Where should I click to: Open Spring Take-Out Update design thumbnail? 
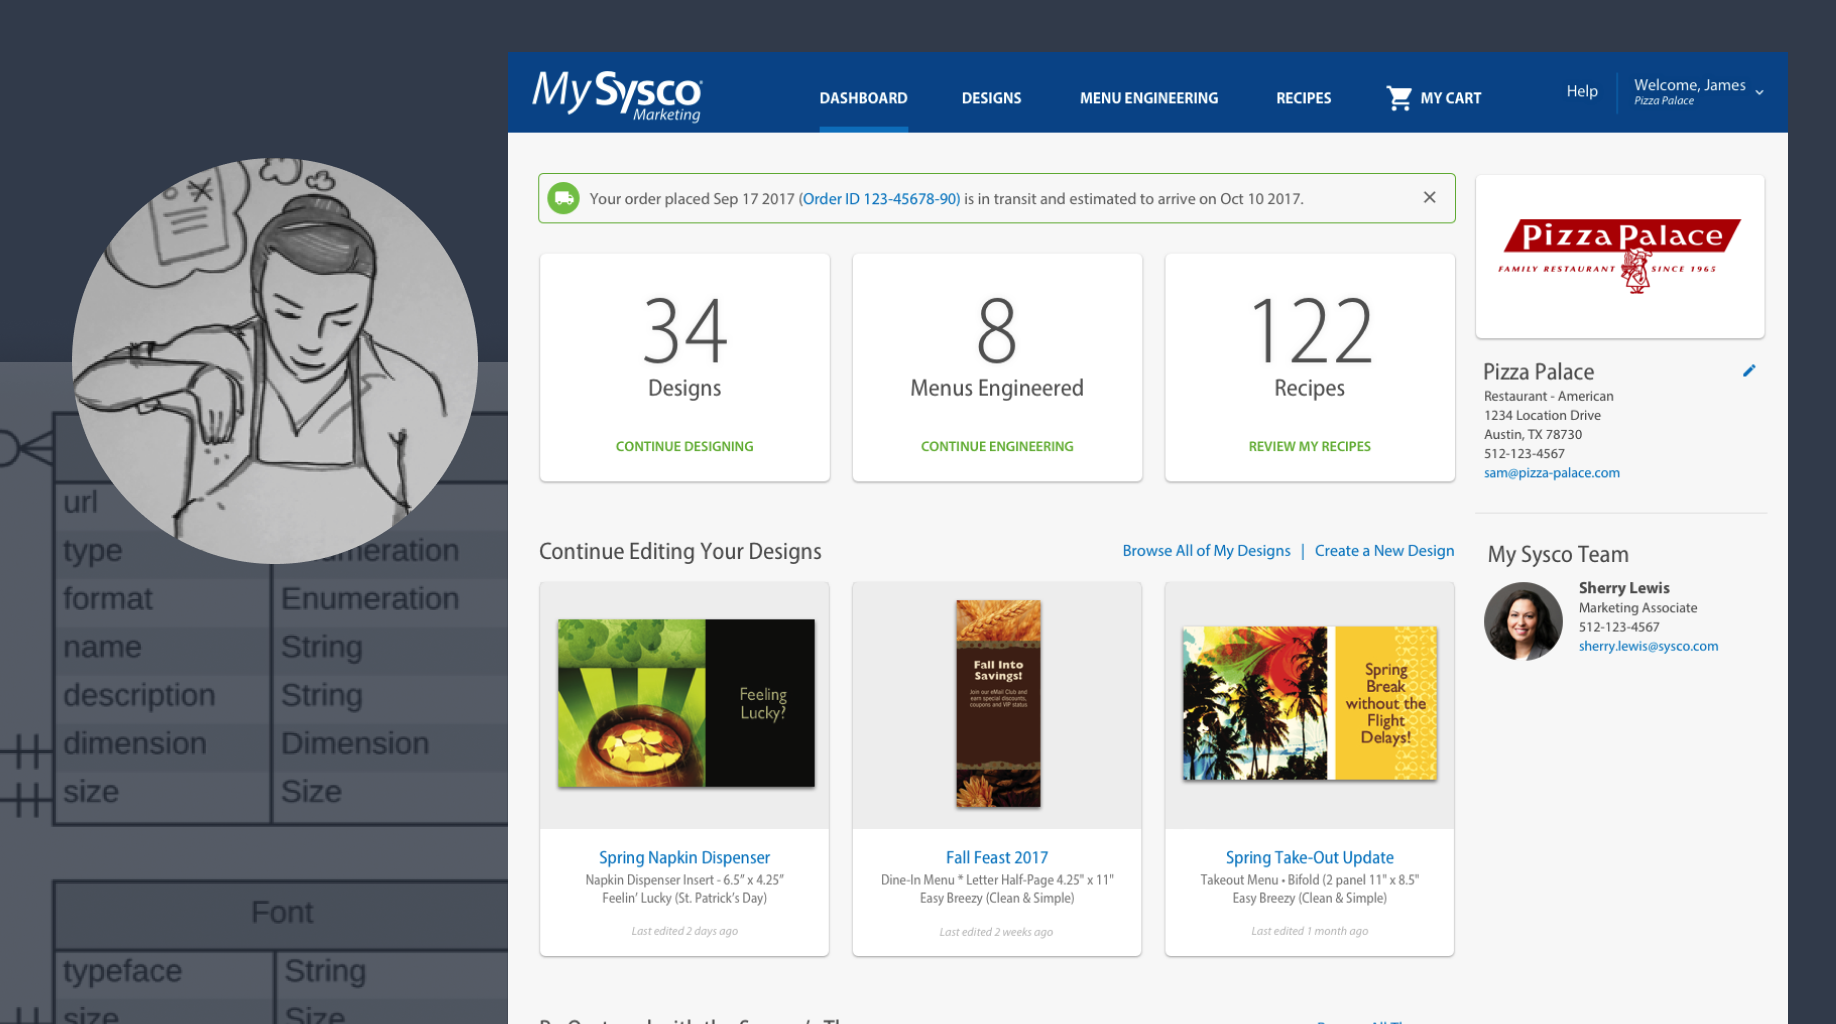[1310, 703]
